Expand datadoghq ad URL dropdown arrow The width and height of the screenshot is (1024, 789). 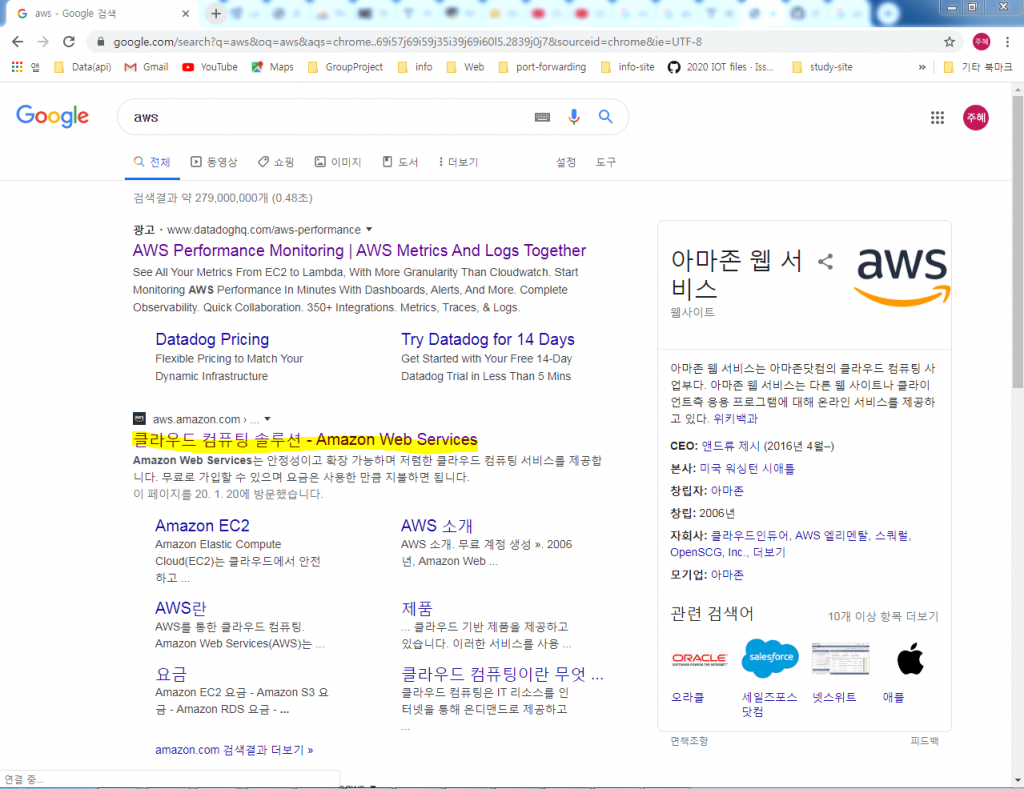369,229
